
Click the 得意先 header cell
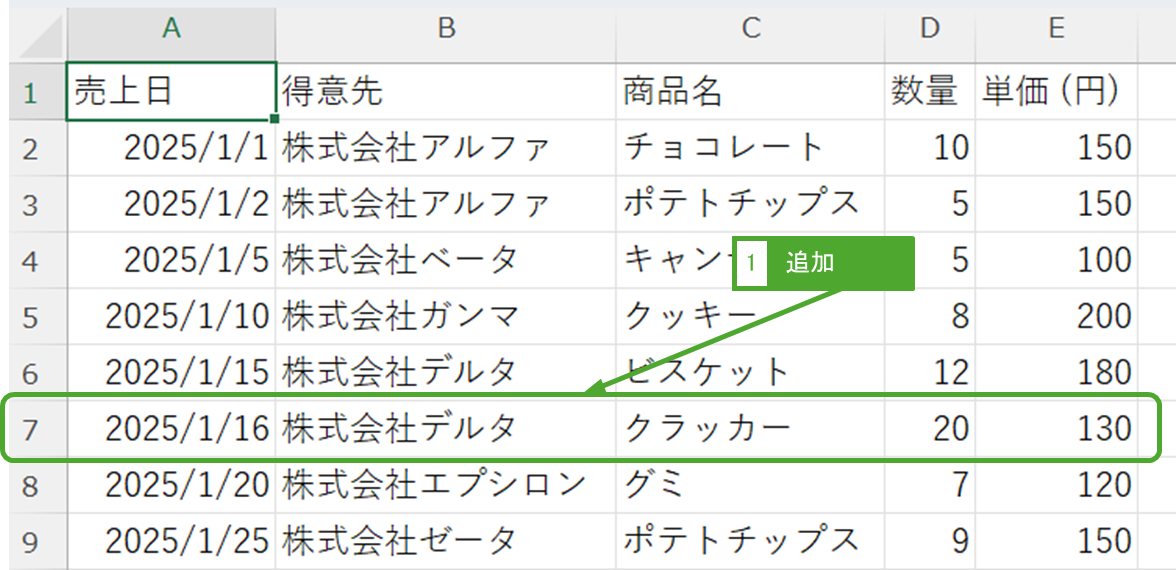[x=446, y=92]
